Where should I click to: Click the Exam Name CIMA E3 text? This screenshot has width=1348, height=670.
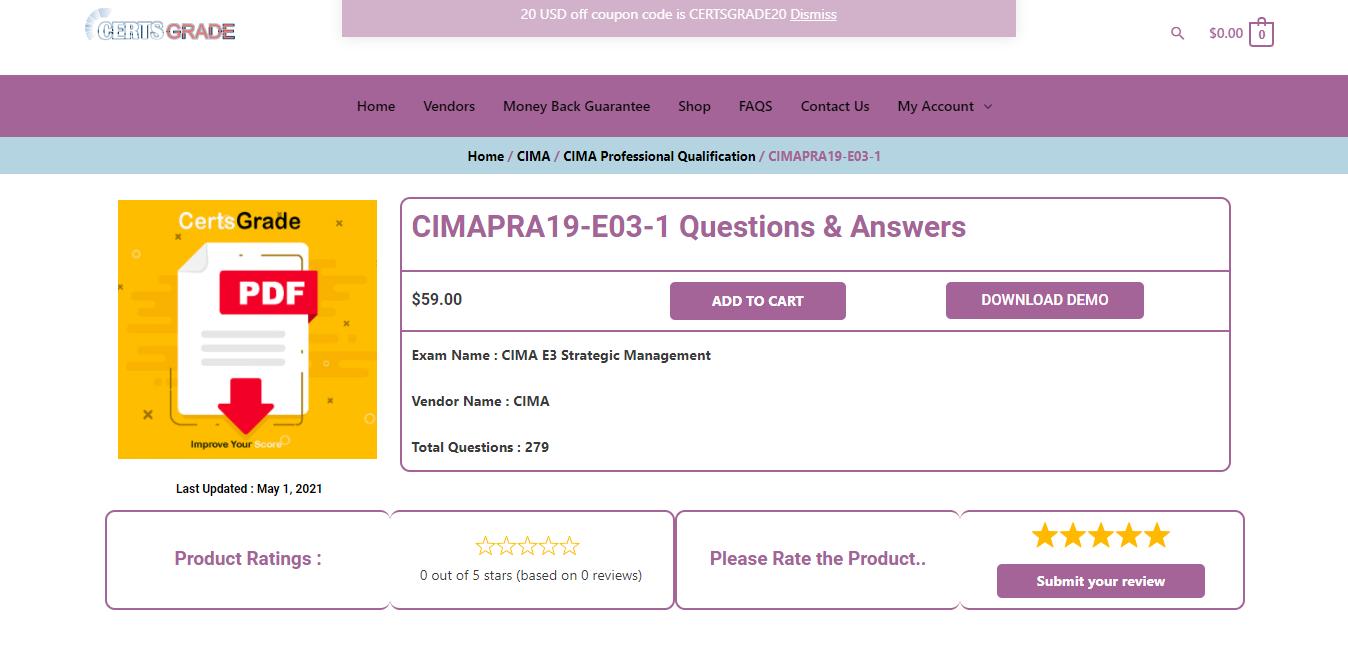pos(561,355)
